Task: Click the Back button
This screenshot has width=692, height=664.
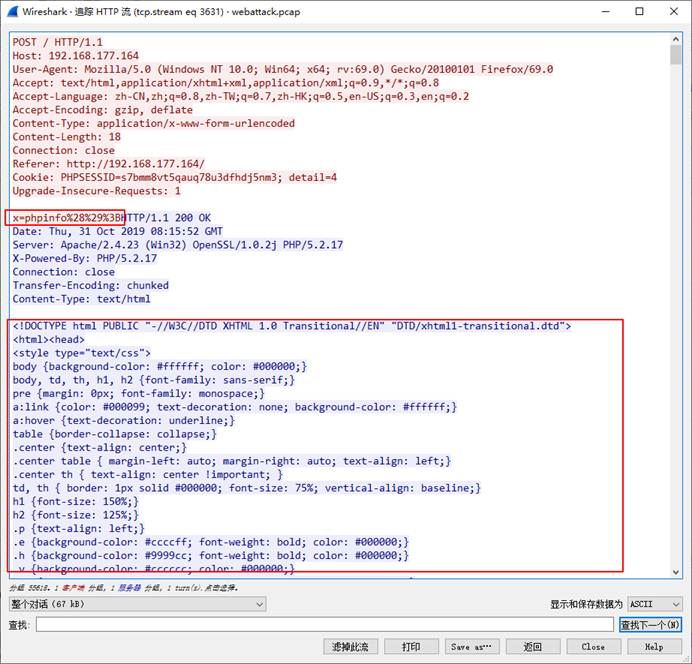Action: click(x=533, y=647)
